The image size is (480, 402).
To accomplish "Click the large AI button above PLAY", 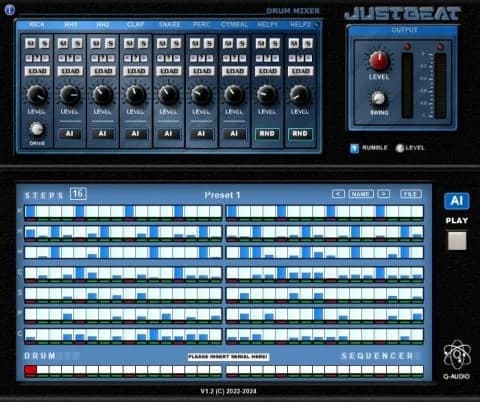I will click(x=457, y=201).
